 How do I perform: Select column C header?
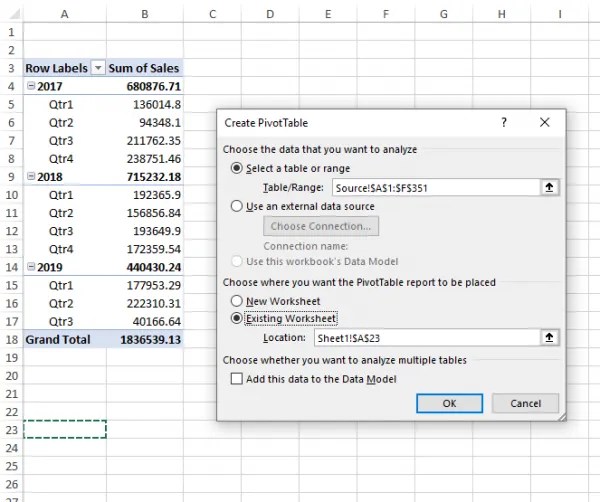click(212, 14)
